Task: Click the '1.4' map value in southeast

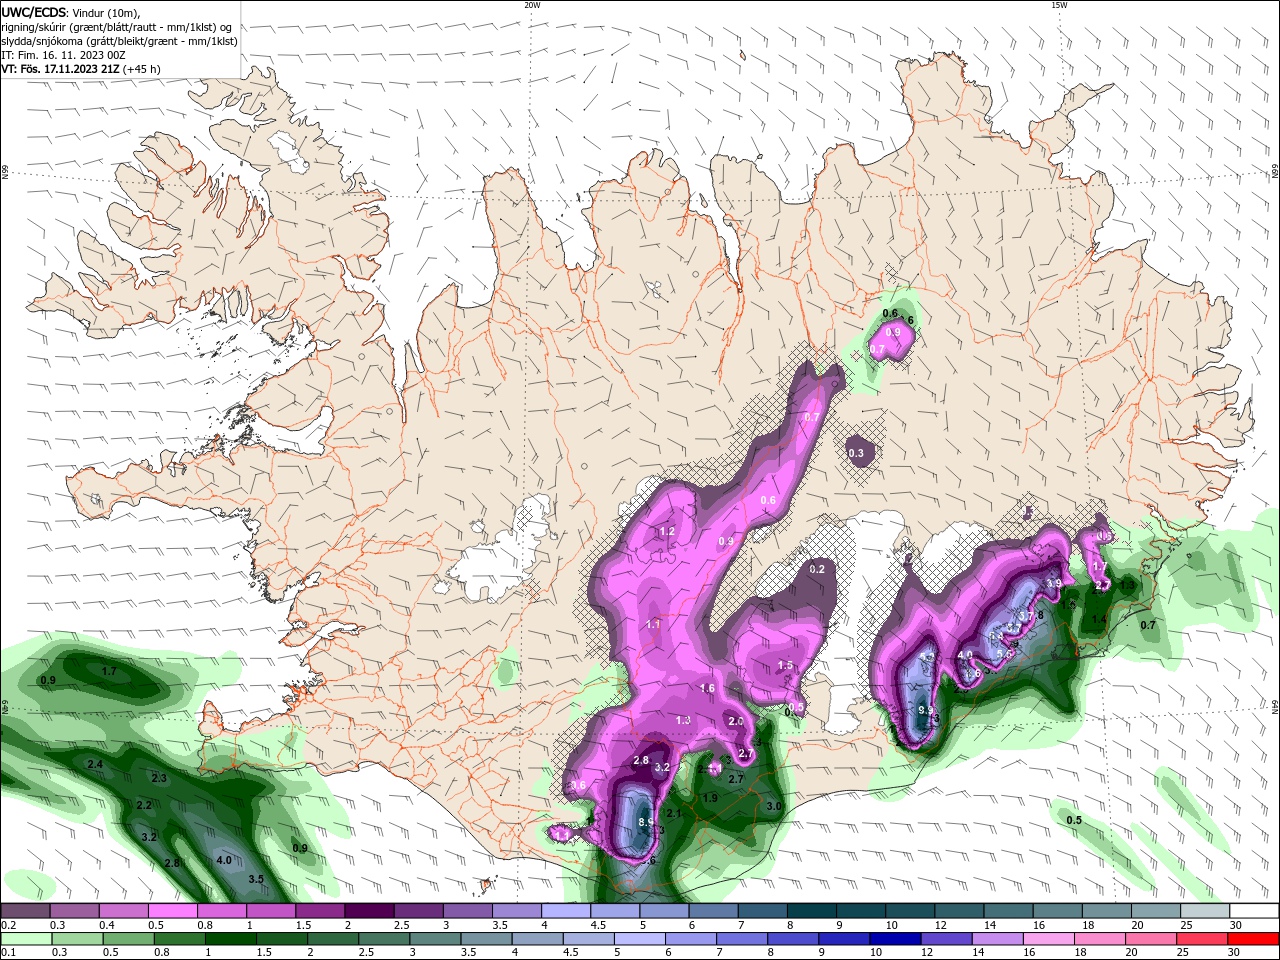Action: [1099, 620]
